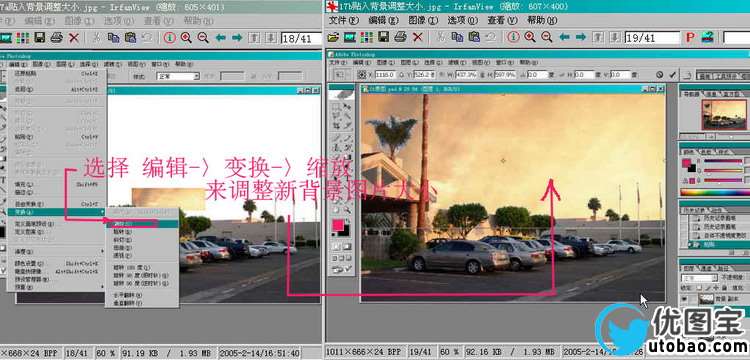Viewport: 750px width, 360px height.
Task: Select highlighted 缩放 item in transform submenu
Action: coord(142,224)
